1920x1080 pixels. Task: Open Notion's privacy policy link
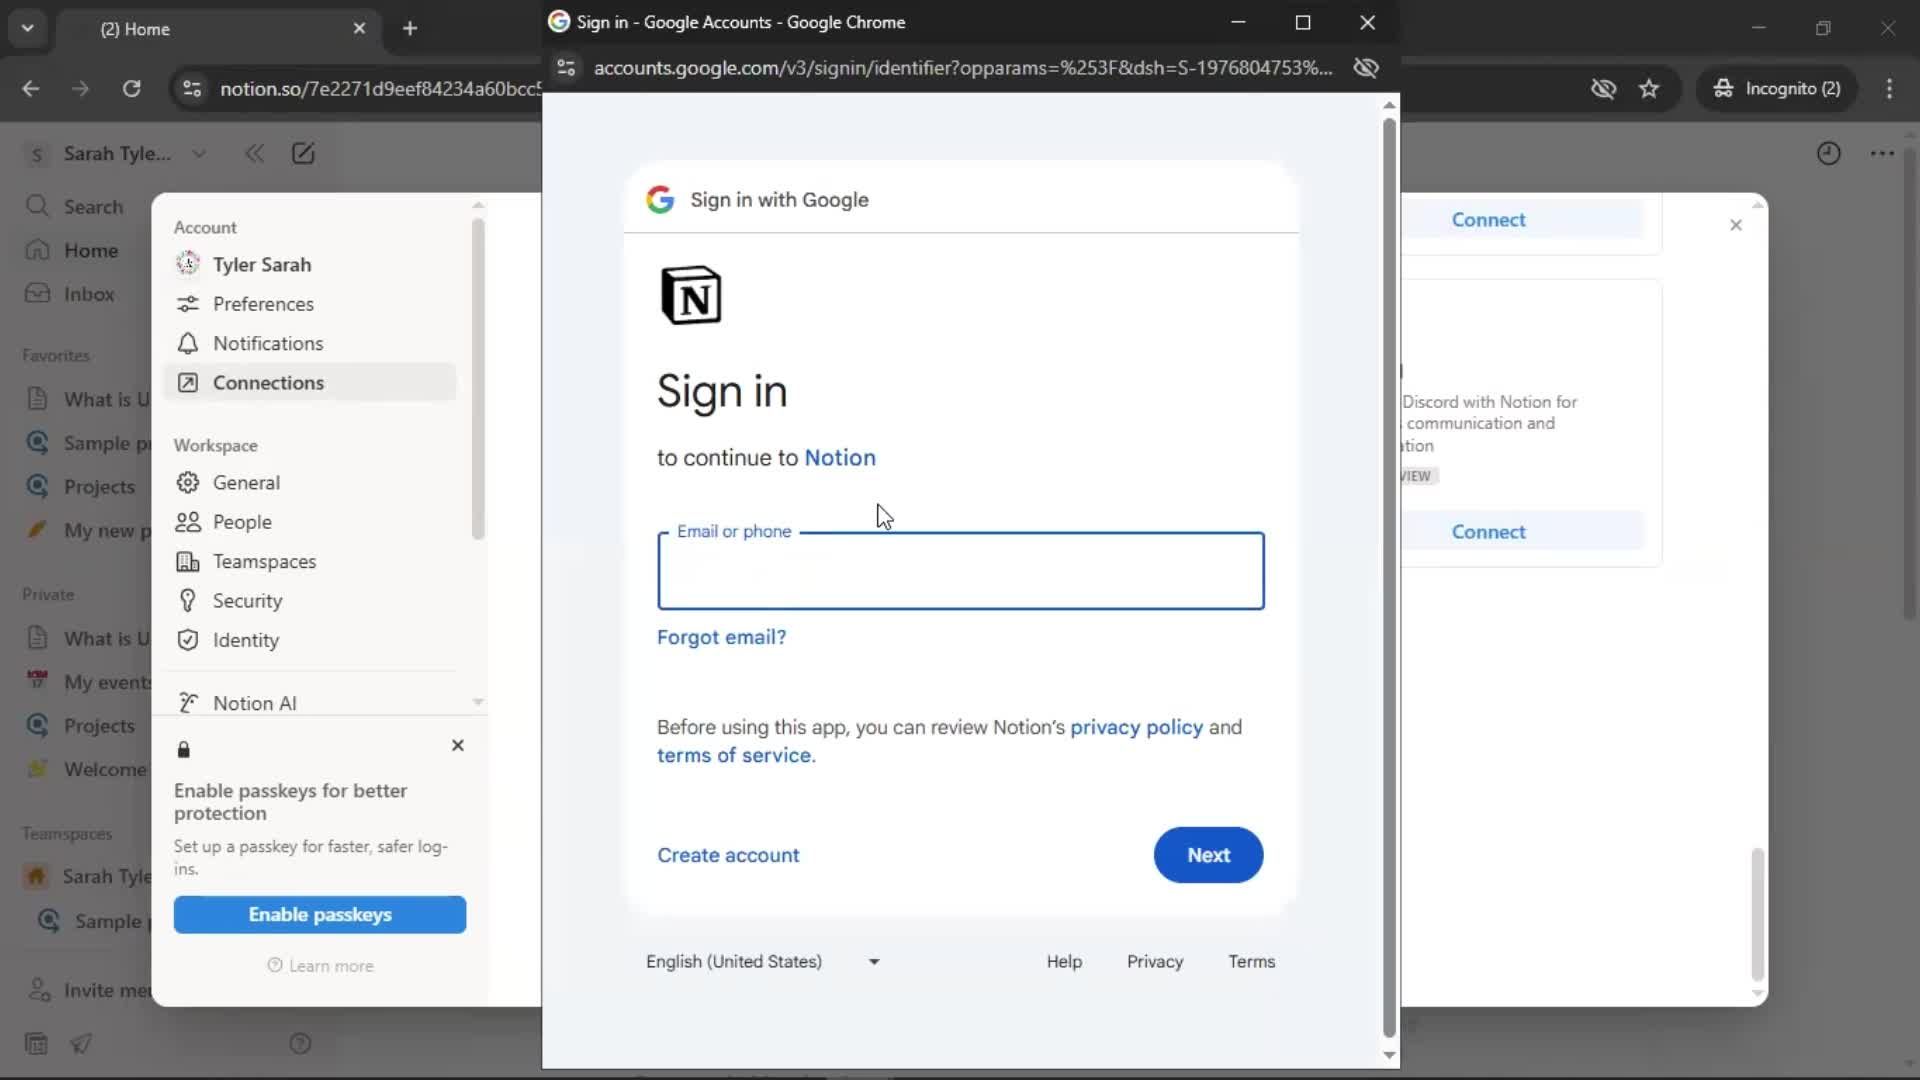point(1136,727)
